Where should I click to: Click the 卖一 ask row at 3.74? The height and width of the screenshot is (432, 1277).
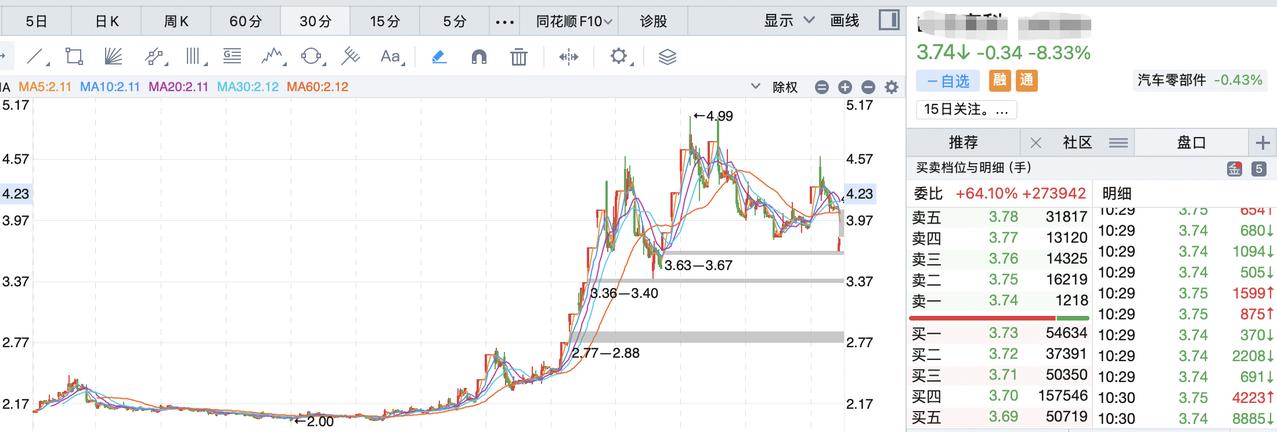[x=1000, y=301]
